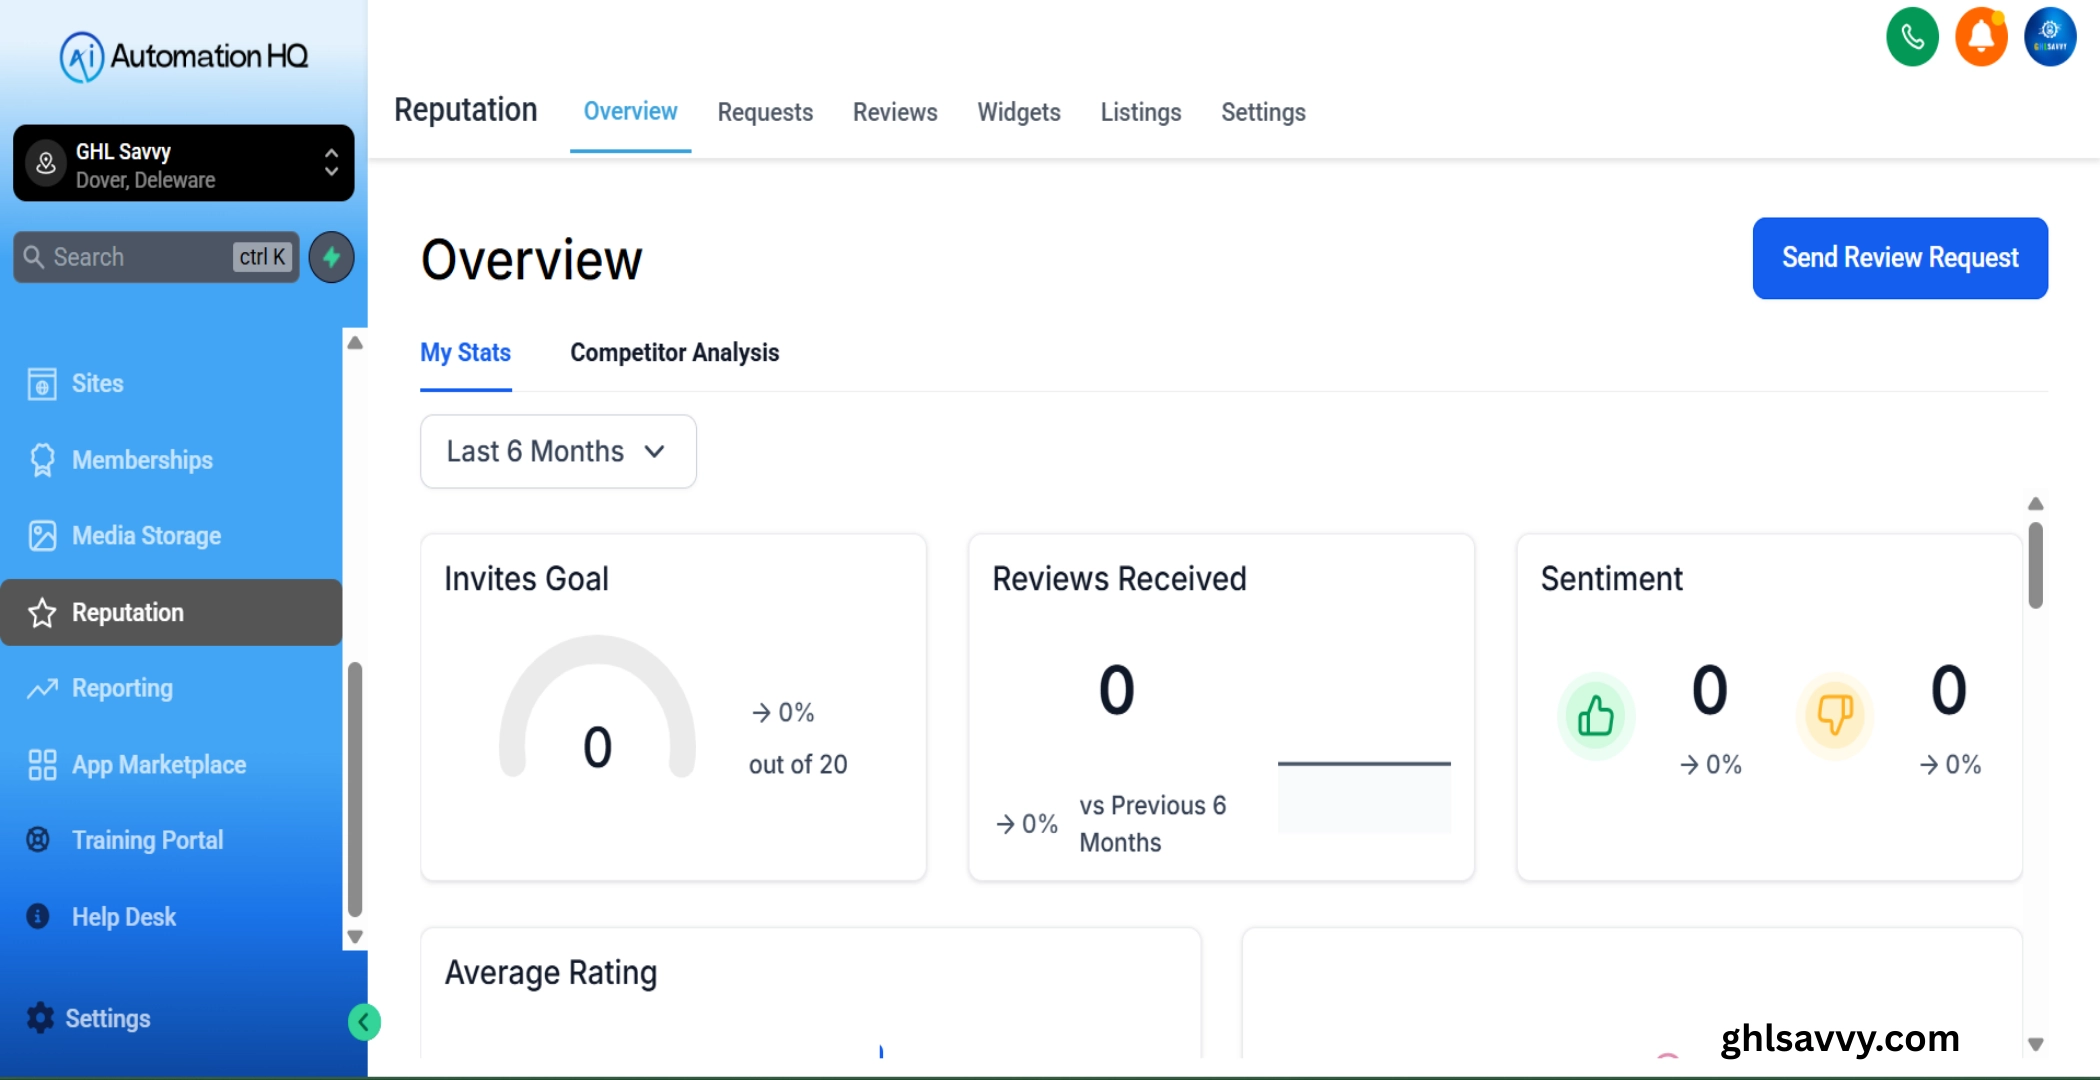Viewport: 2100px width, 1080px height.
Task: Click the green phone call icon
Action: (1911, 38)
